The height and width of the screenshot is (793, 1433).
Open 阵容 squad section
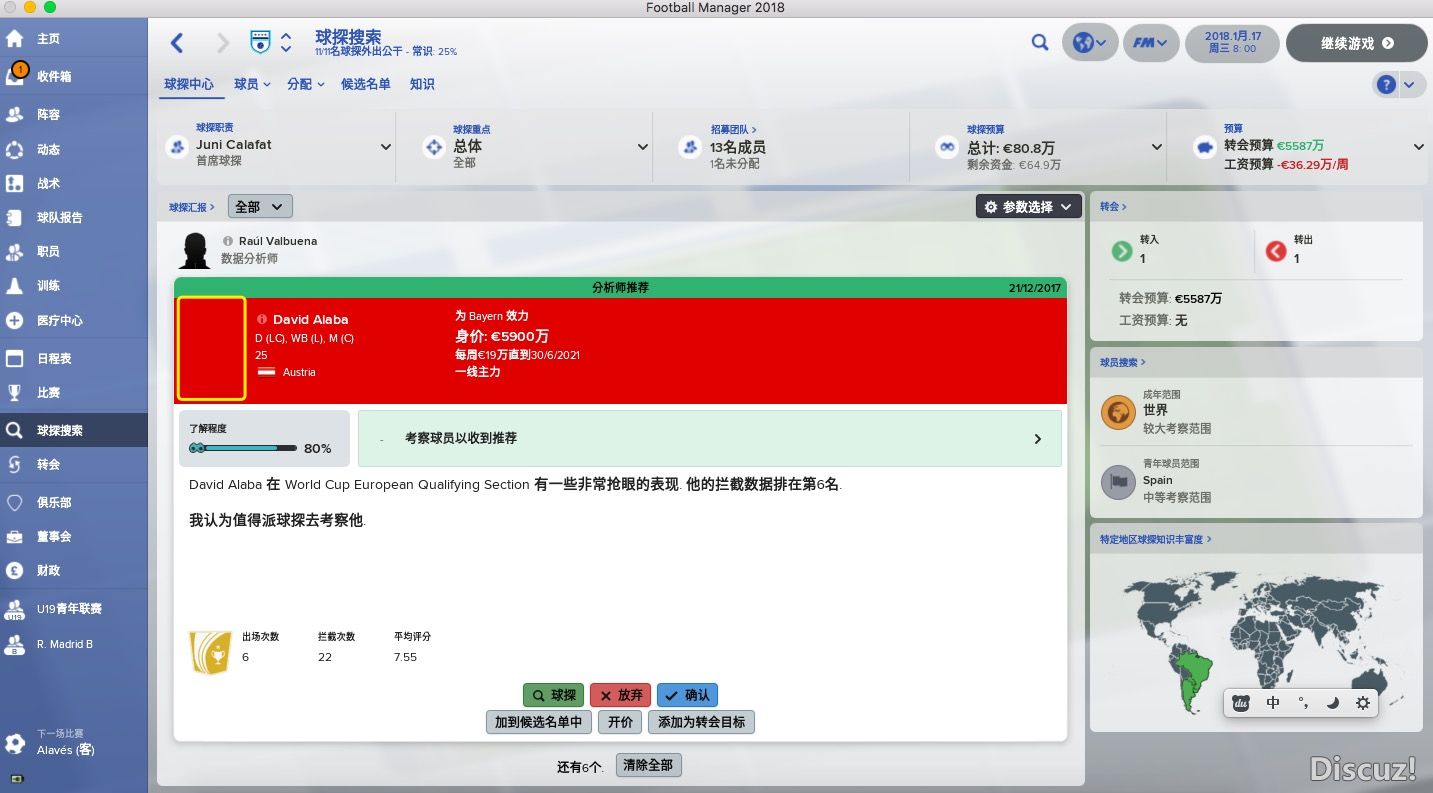(x=74, y=115)
